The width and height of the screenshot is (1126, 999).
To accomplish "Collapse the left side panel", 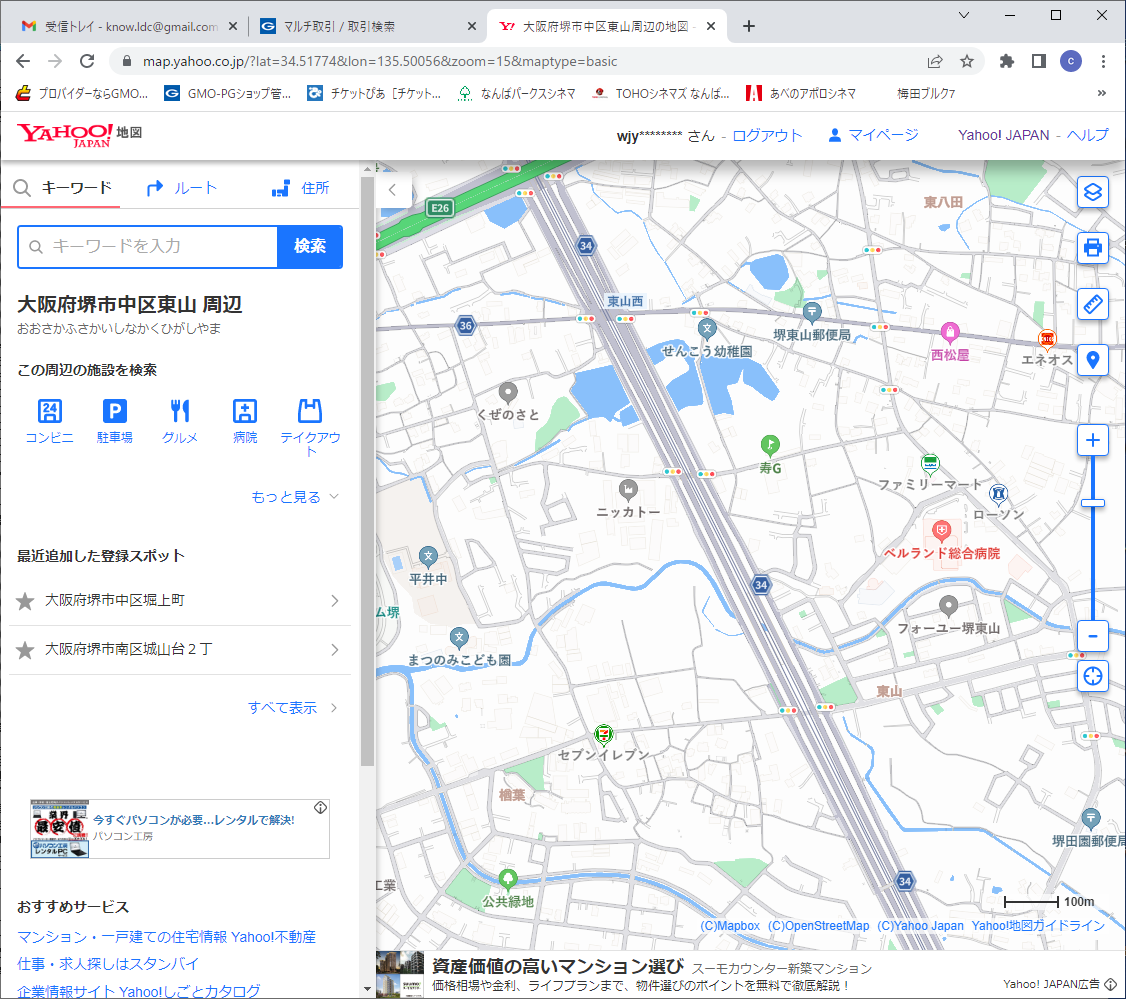I will pyautogui.click(x=393, y=189).
